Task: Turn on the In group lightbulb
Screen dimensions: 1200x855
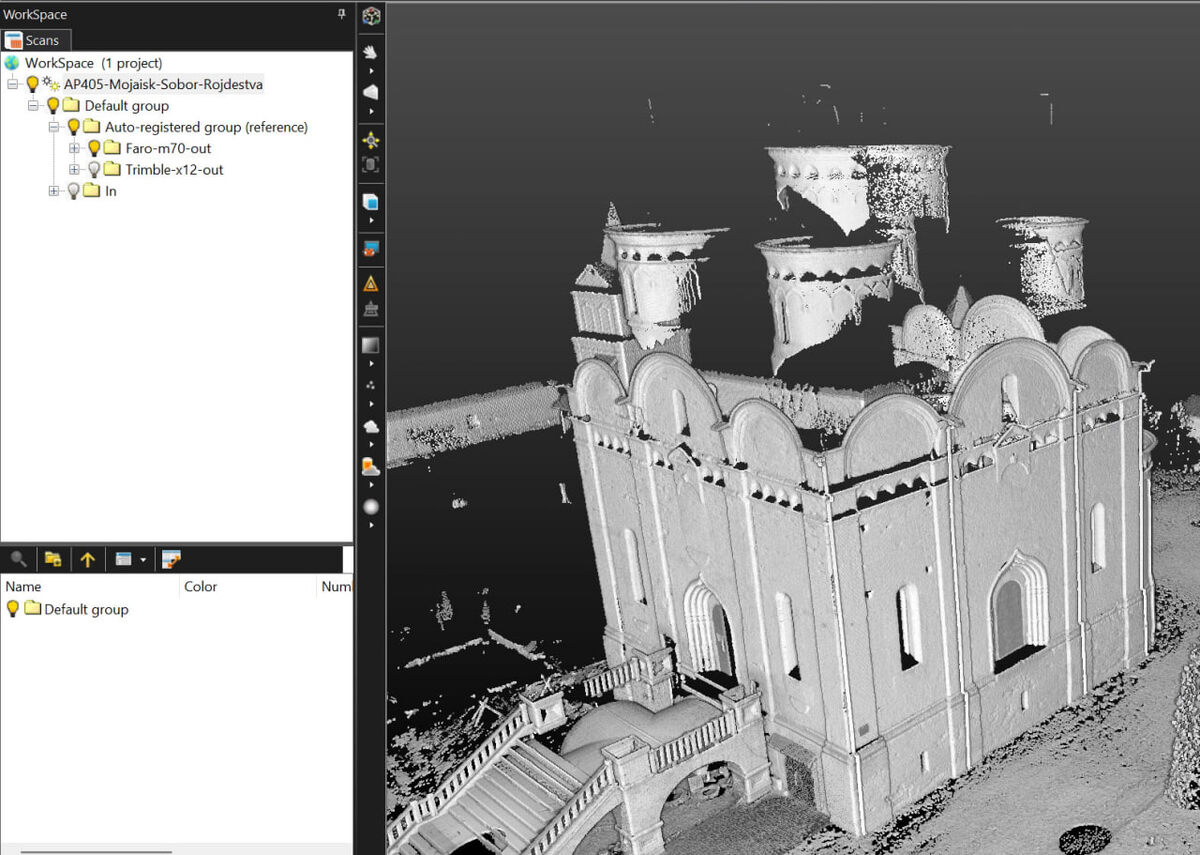Action: click(x=73, y=190)
